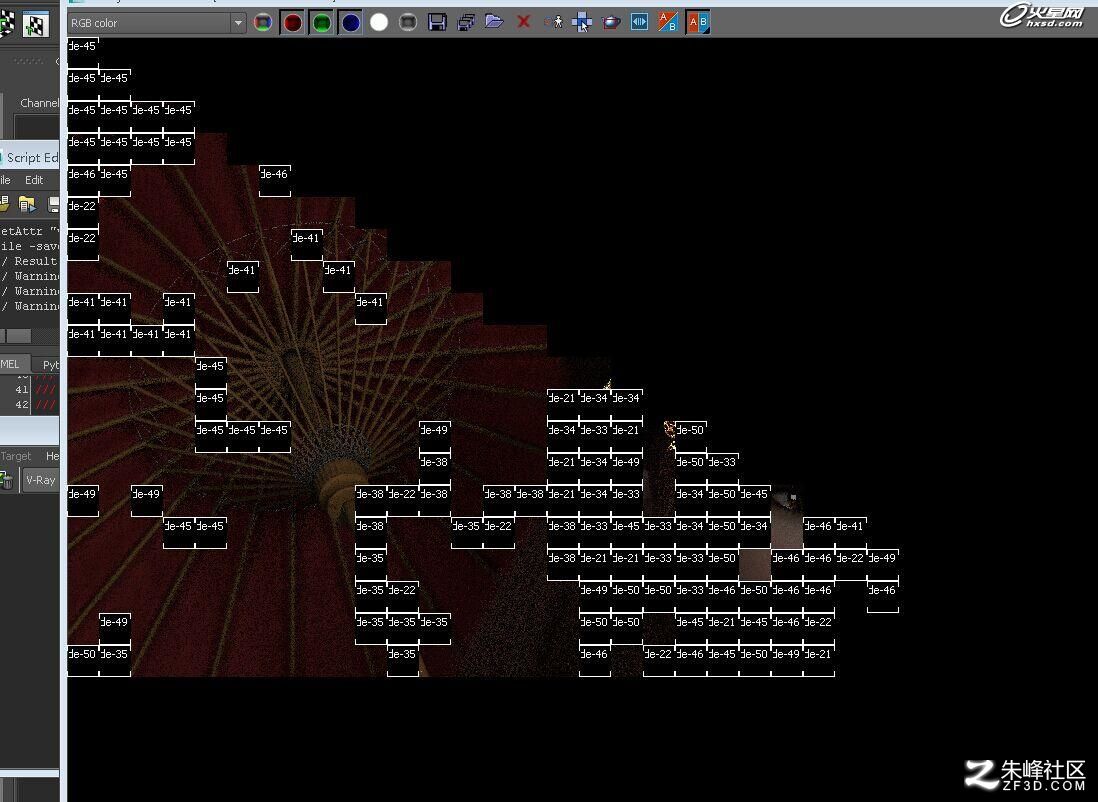Switch to the Python tab in Script Editor
Image resolution: width=1098 pixels, height=802 pixels.
click(x=50, y=364)
